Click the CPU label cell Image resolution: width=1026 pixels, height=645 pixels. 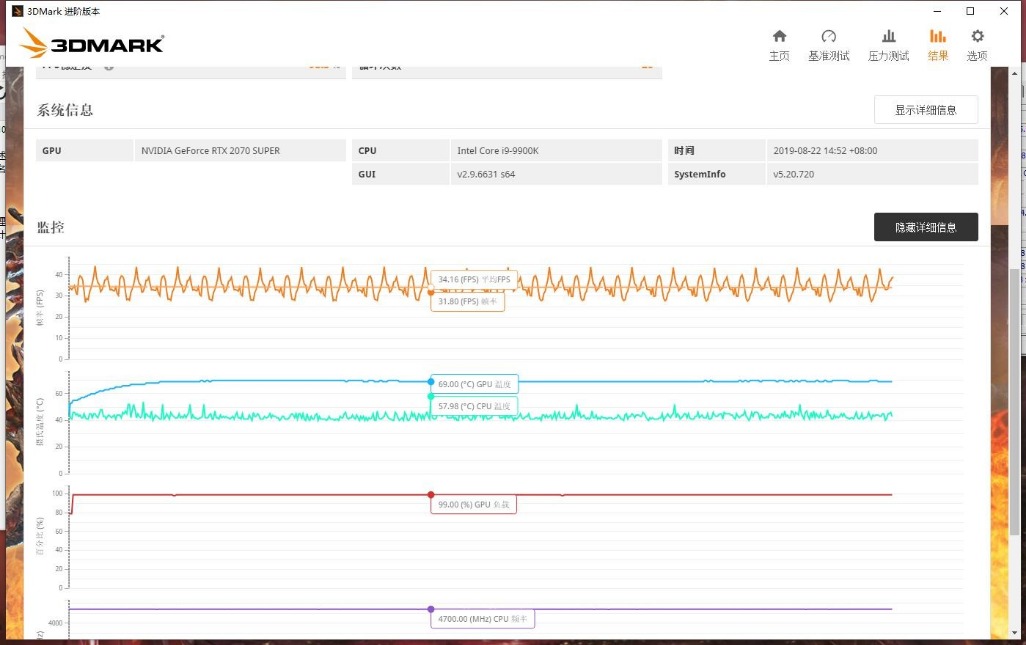pos(400,150)
